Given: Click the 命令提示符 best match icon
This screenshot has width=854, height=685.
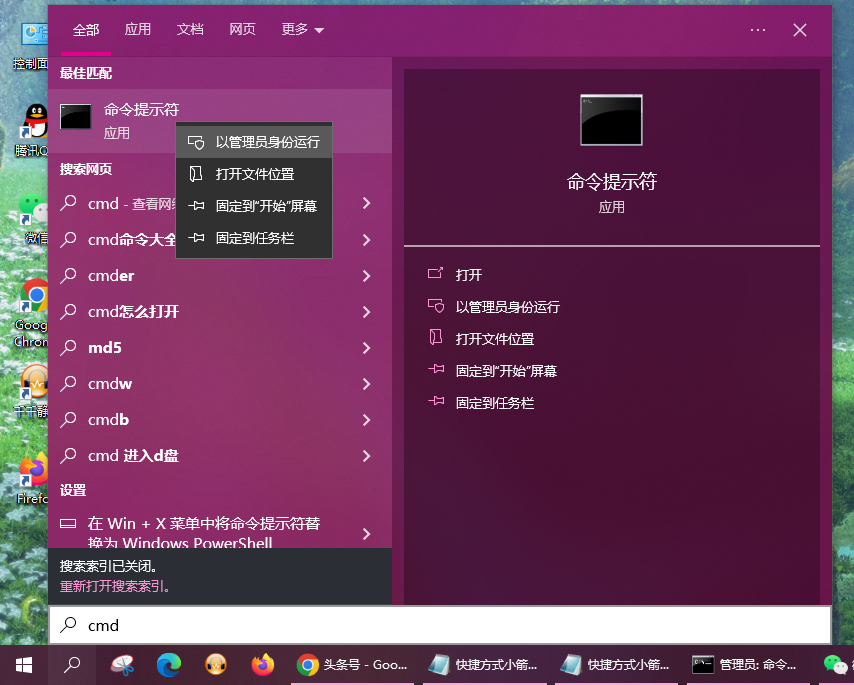Looking at the screenshot, I should [x=75, y=117].
